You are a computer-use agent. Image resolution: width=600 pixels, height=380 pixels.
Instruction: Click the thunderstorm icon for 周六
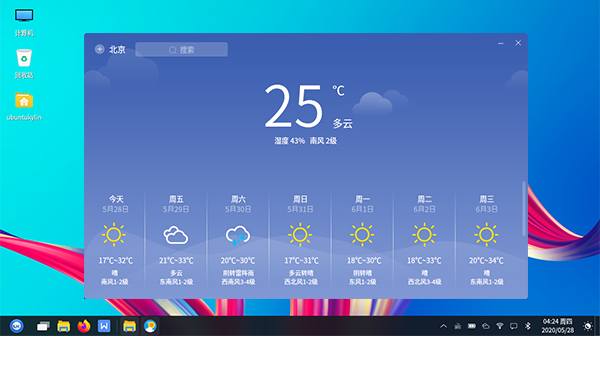(x=238, y=235)
